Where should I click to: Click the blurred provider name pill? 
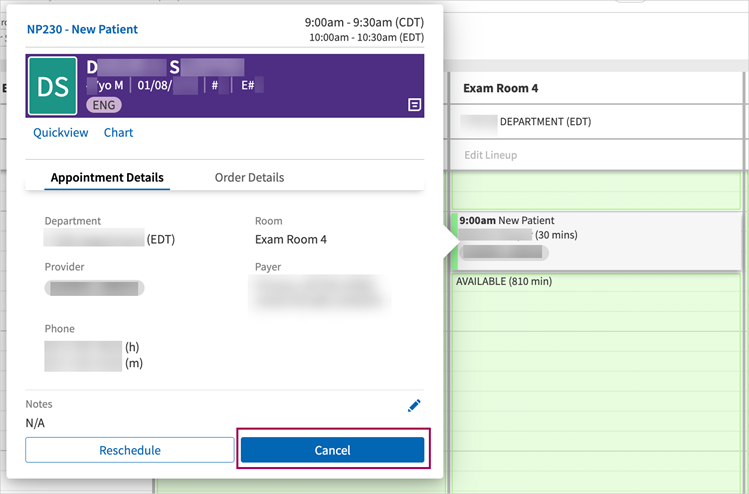(94, 288)
